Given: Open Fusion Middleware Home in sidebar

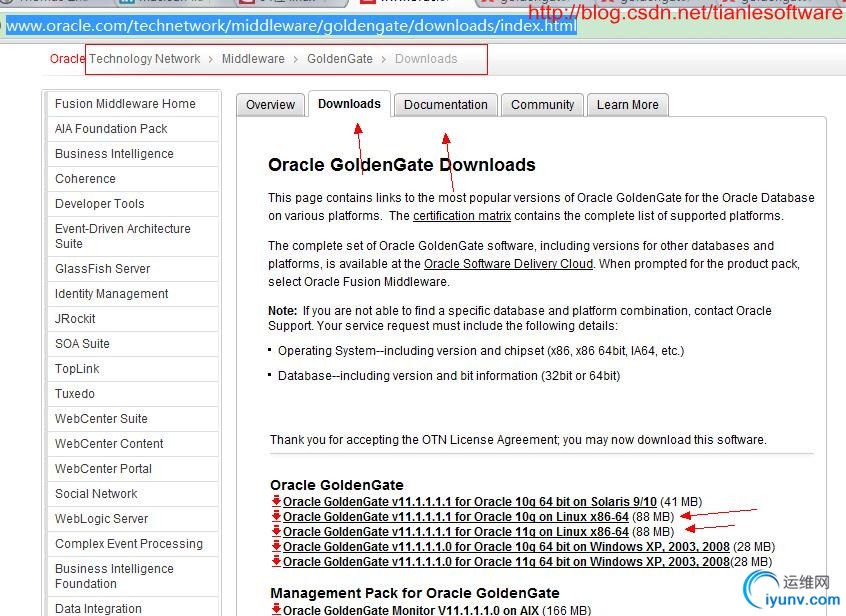Looking at the screenshot, I should point(133,104).
